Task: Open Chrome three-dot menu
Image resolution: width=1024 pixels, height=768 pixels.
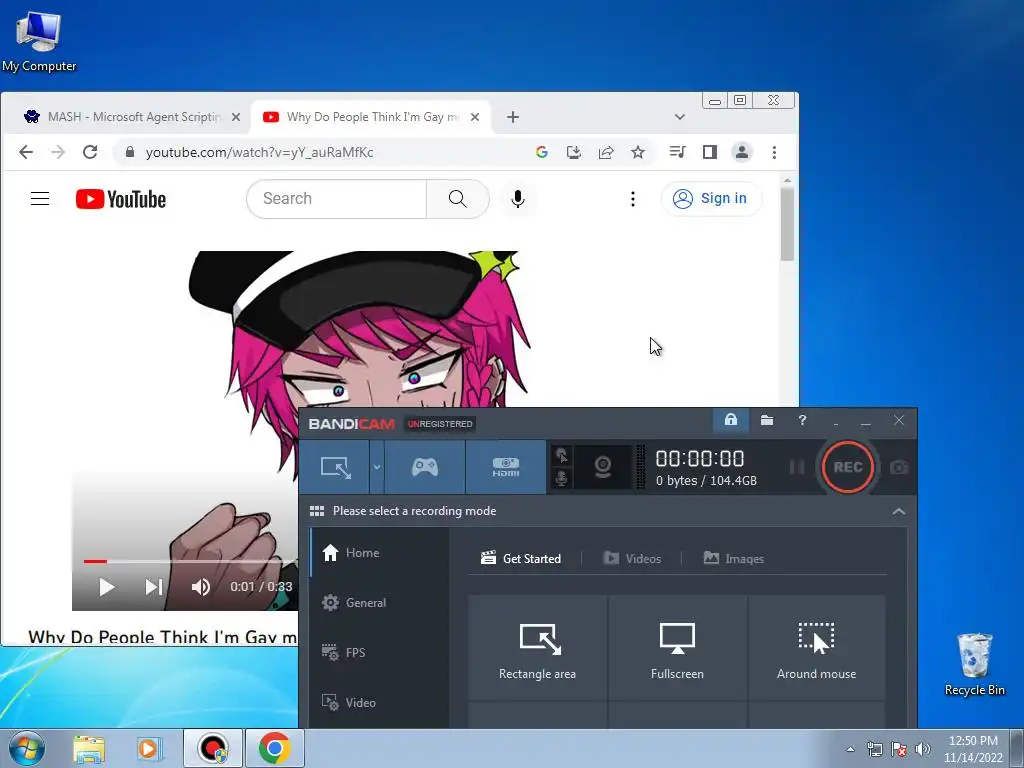Action: 775,152
